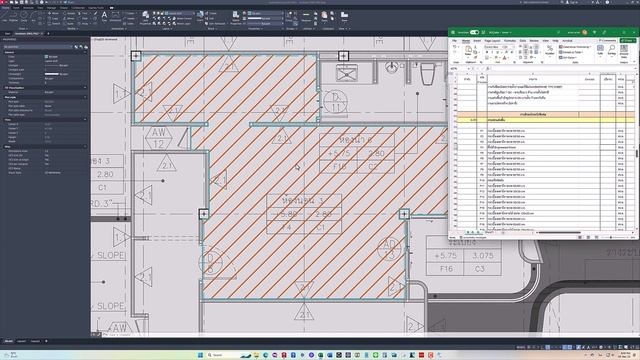640x360 pixels.
Task: Click the Insert block icon
Action: [x=200, y=16]
